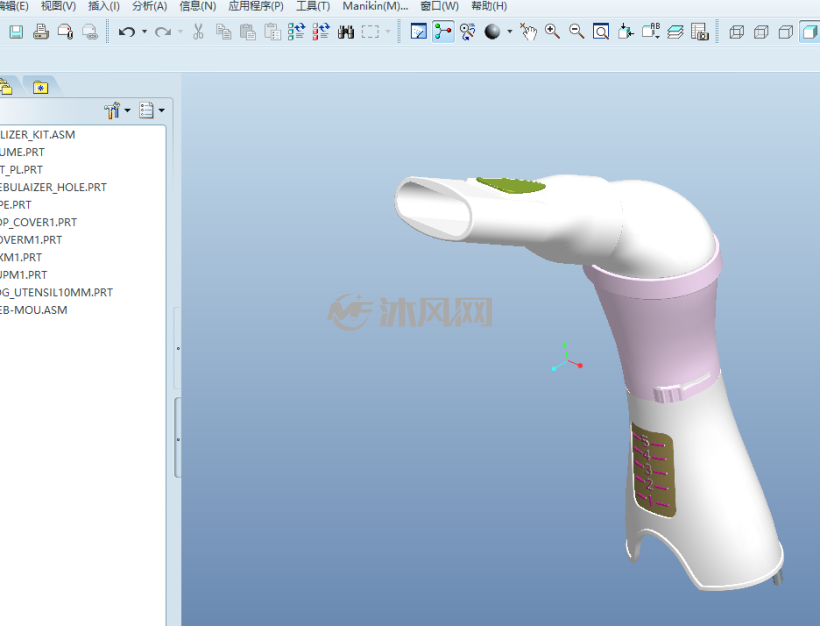This screenshot has height=626, width=820.
Task: Select the UTENSIL10MM.PRT part in model tree
Action: click(x=56, y=292)
